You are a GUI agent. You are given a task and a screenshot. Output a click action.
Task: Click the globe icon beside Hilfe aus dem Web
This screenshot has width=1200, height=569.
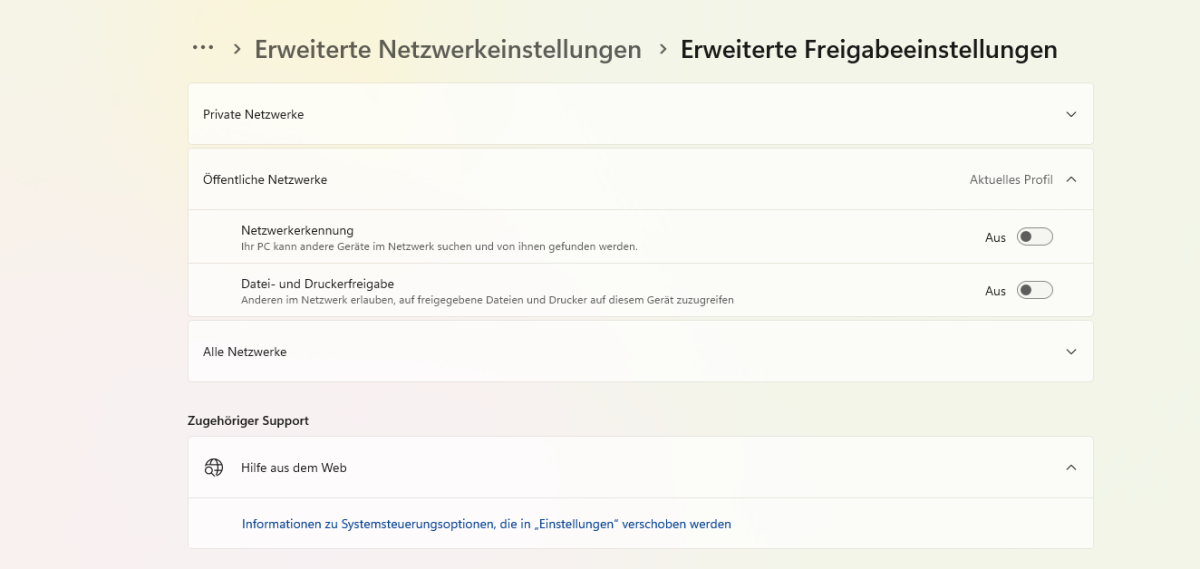click(213, 467)
